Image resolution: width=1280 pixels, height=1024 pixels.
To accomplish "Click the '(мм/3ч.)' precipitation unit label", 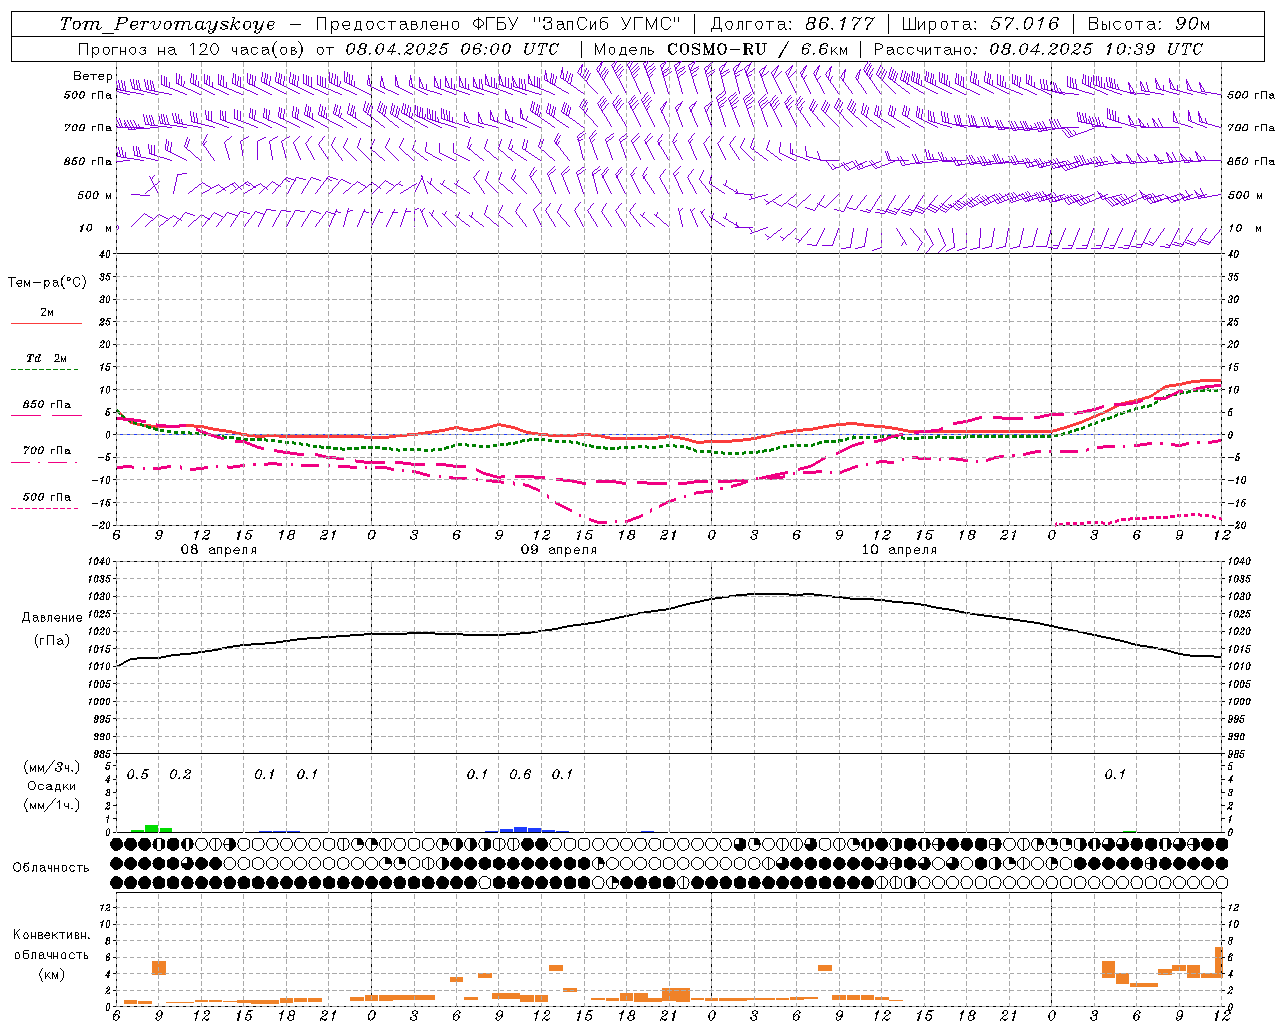I will [x=52, y=767].
